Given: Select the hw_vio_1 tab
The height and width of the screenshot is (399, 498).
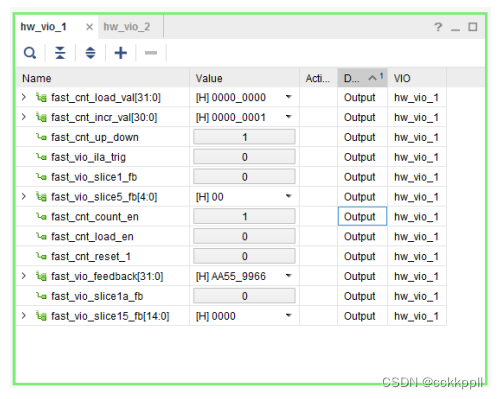Looking at the screenshot, I should [43, 27].
